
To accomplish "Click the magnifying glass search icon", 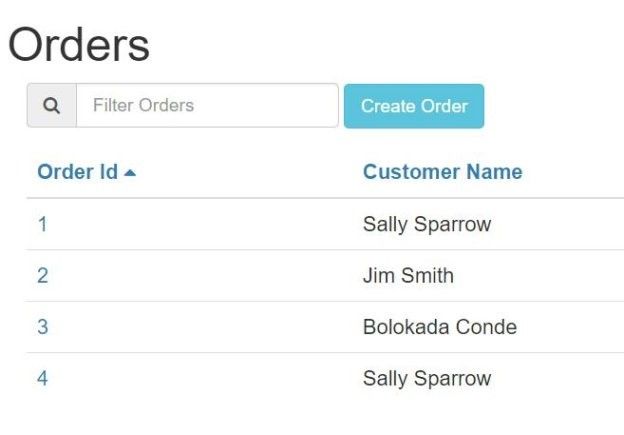I will point(51,106).
